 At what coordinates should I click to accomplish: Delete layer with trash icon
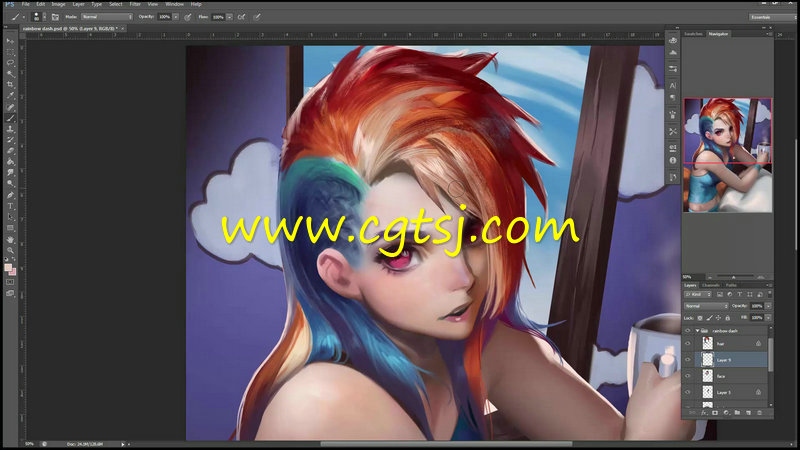[760, 413]
